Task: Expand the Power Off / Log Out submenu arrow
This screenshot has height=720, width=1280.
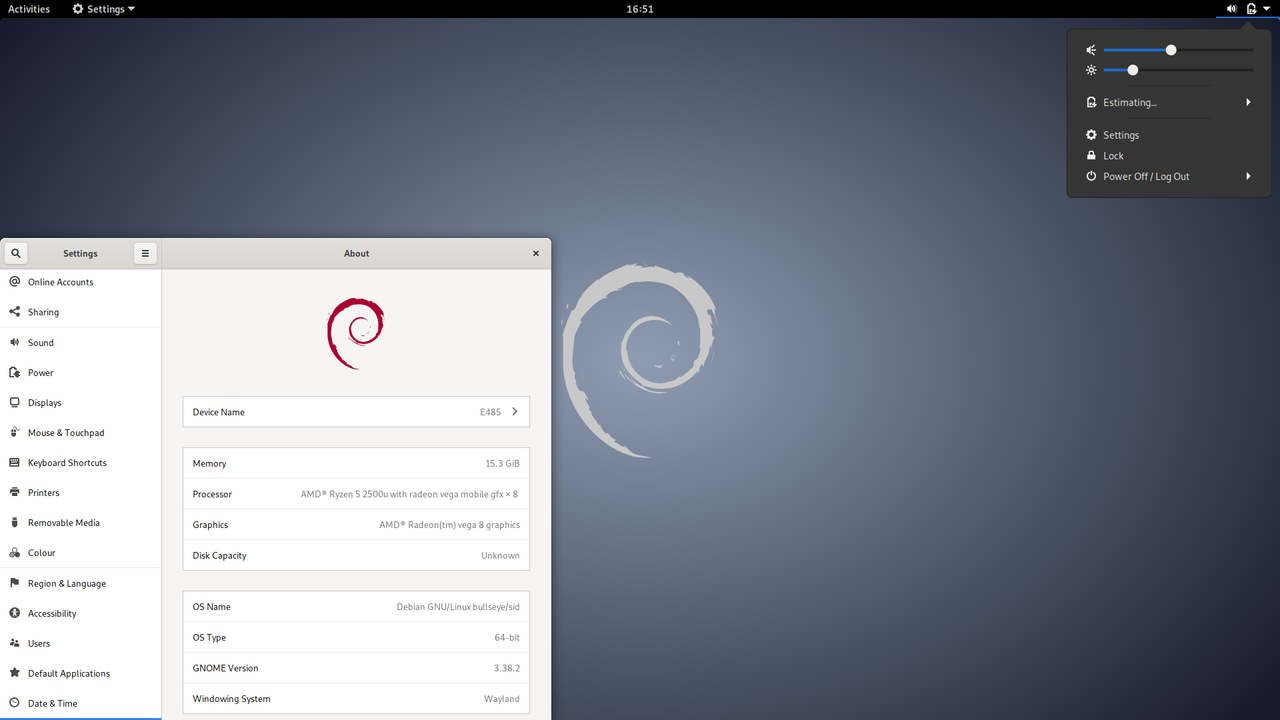Action: tap(1248, 176)
